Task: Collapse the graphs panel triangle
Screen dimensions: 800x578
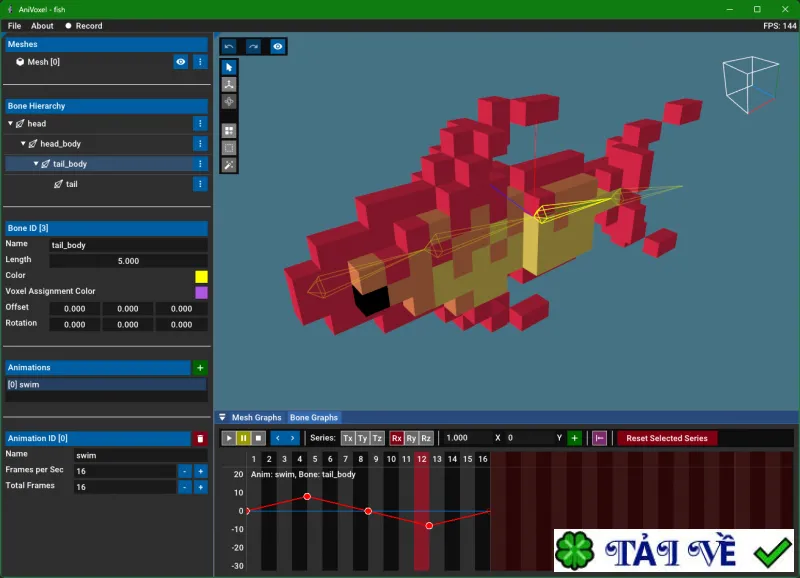Action: pyautogui.click(x=222, y=417)
